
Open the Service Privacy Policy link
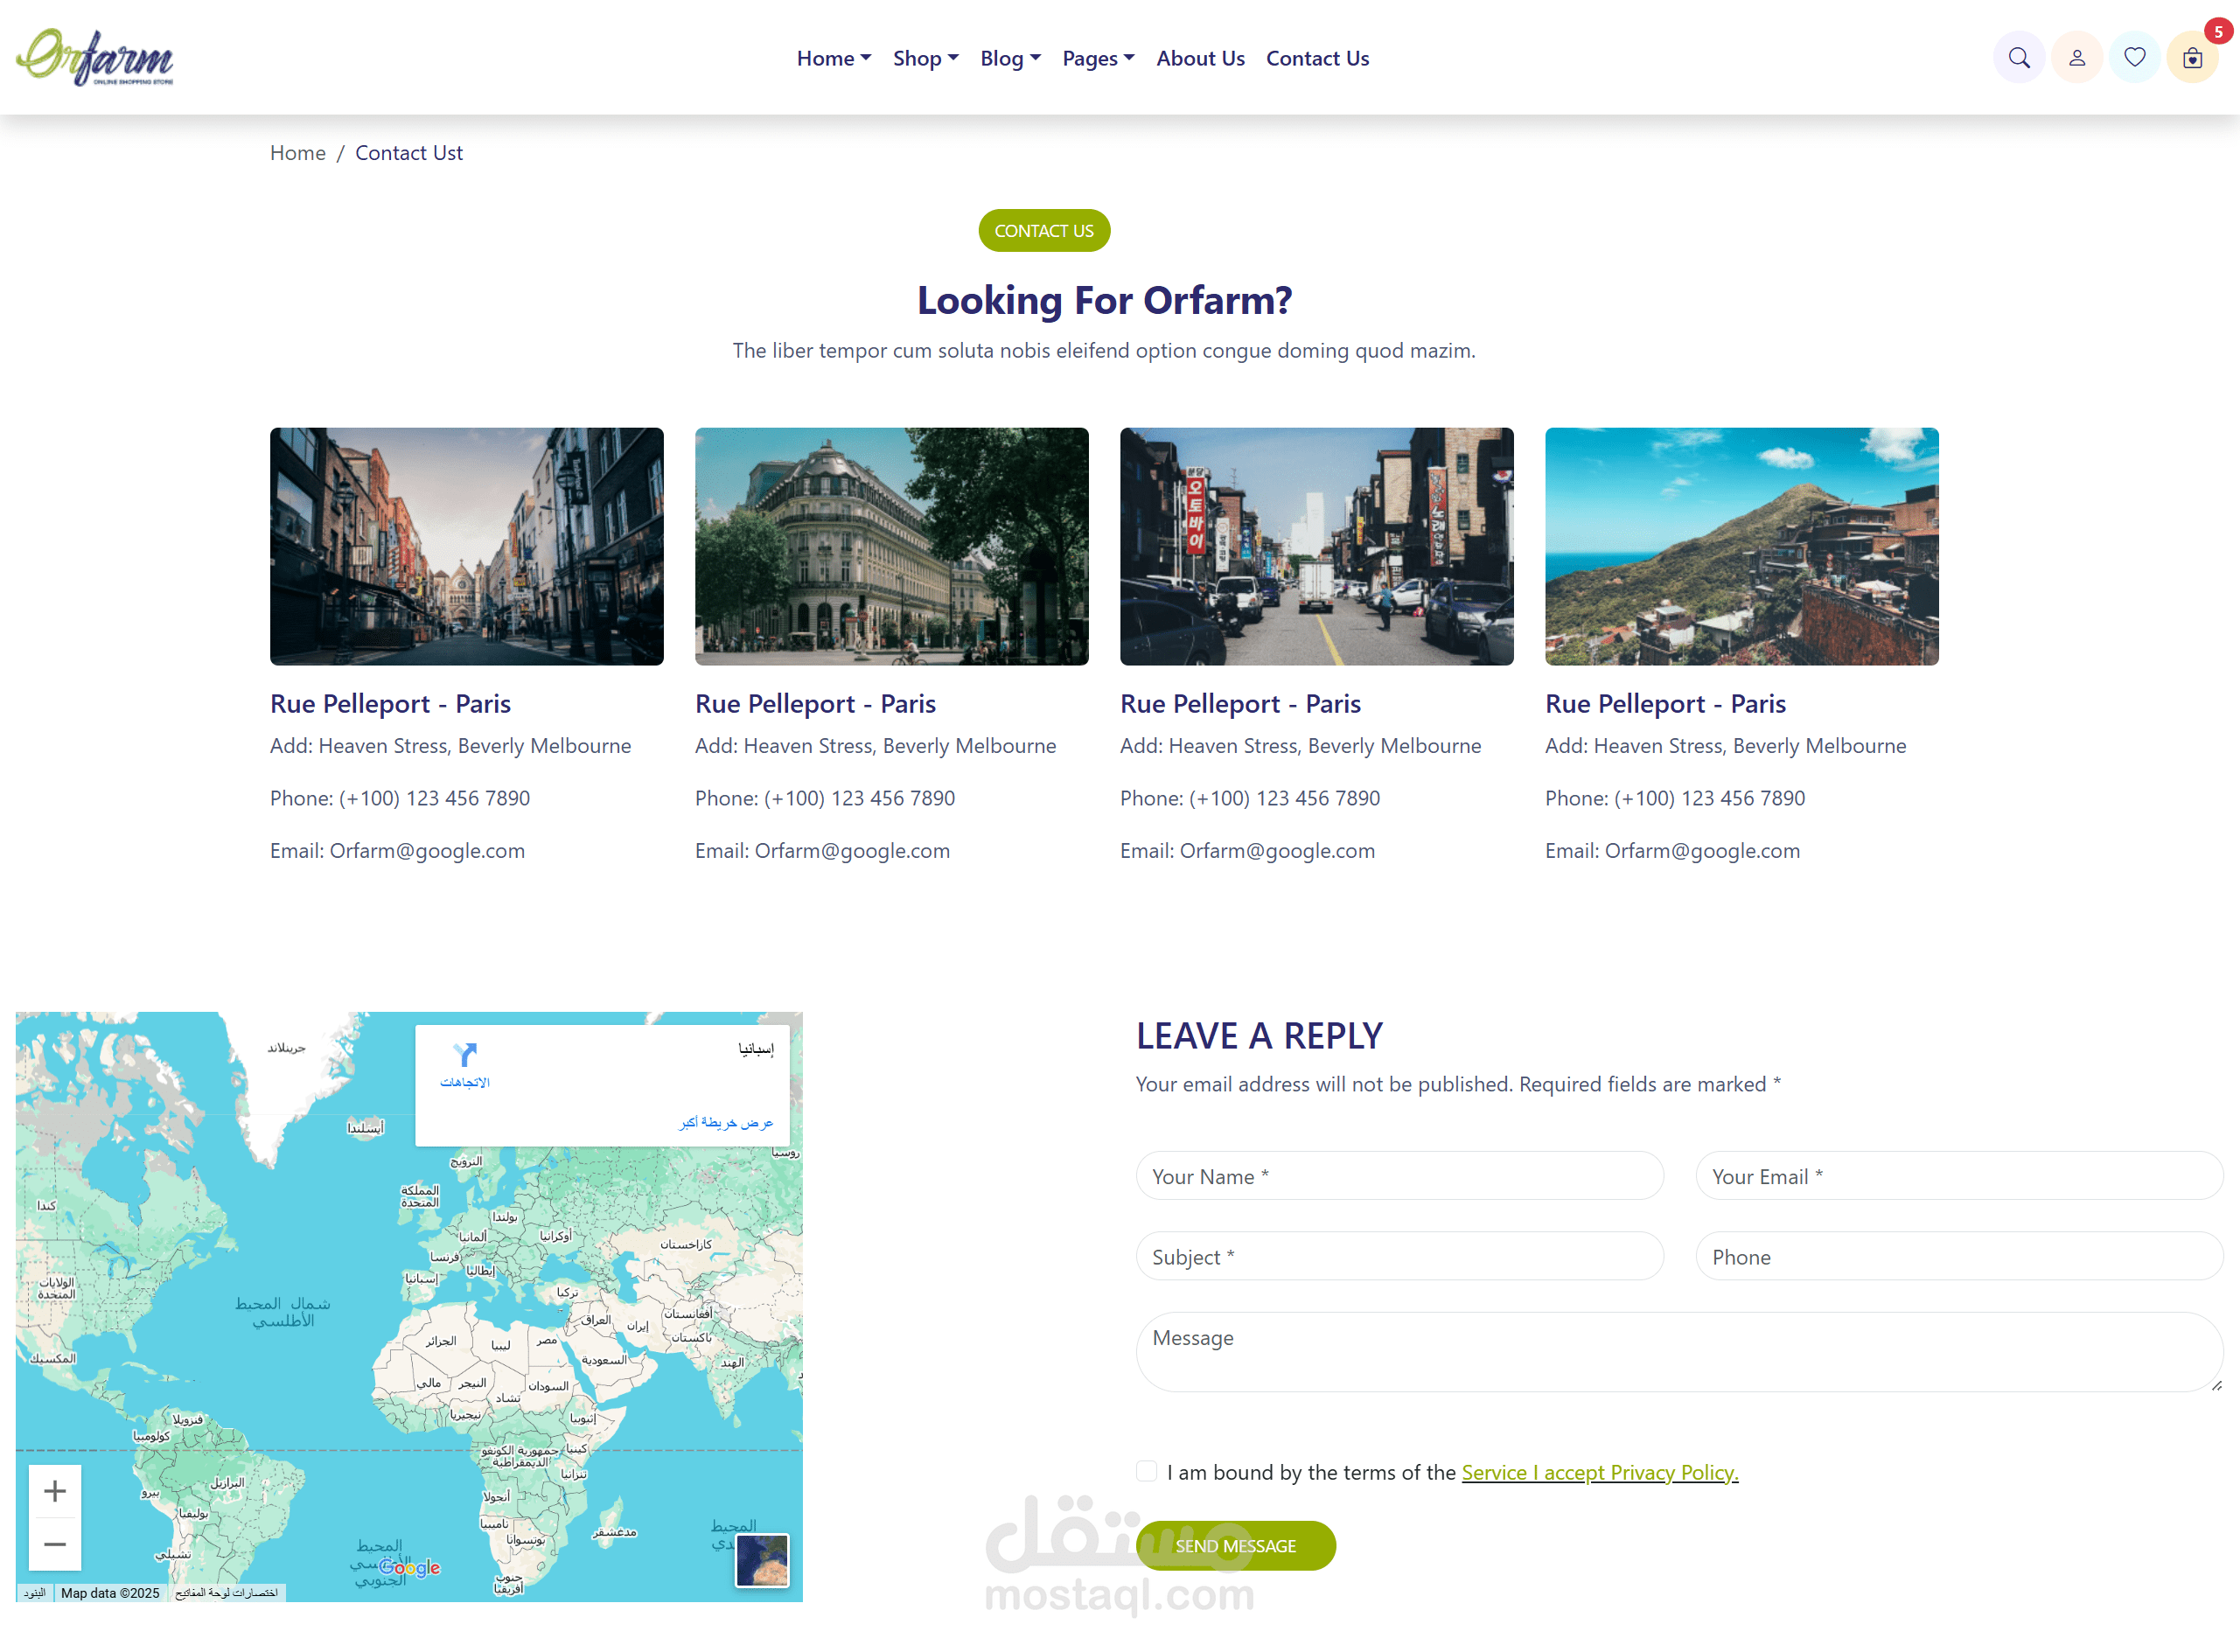click(1599, 1472)
